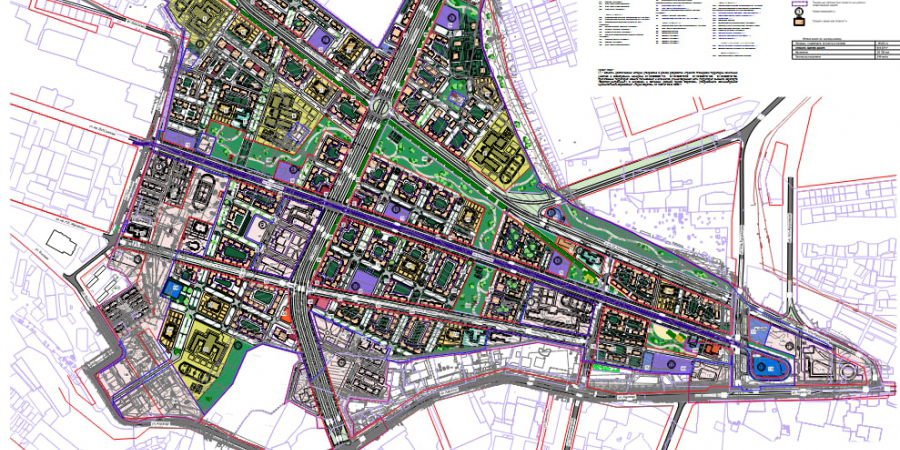Screen dimensions: 900x450
Task: Click the small blue building on the left side
Action: pos(172,288)
